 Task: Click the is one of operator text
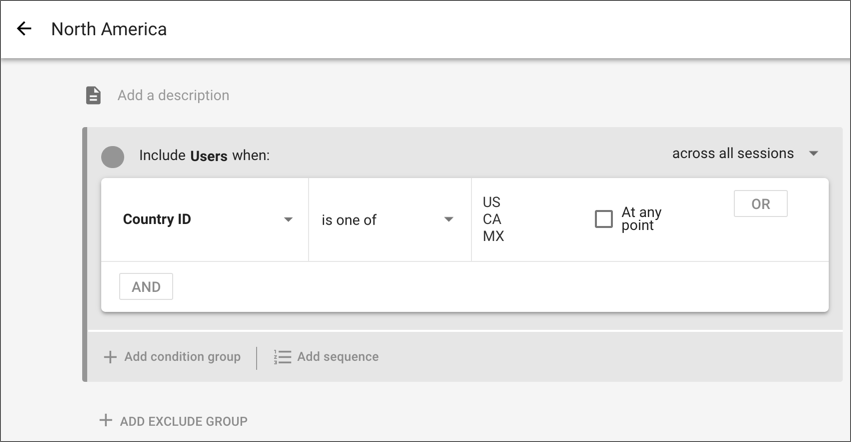coord(349,220)
